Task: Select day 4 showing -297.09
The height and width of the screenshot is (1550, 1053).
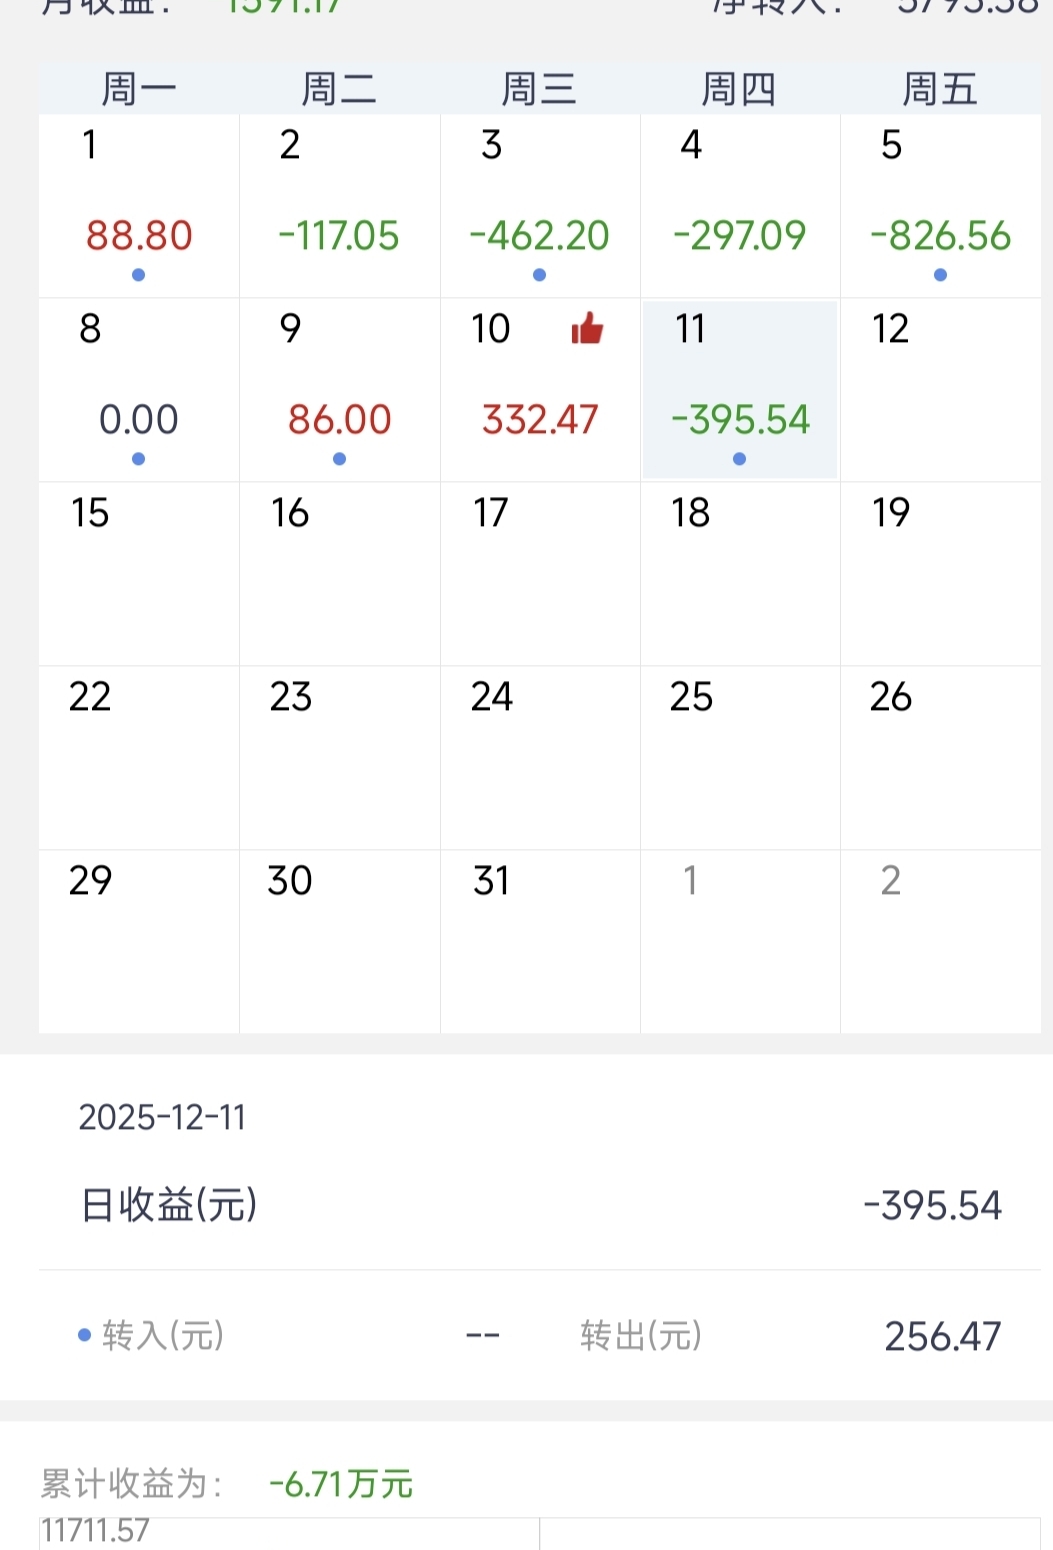Action: pos(739,206)
